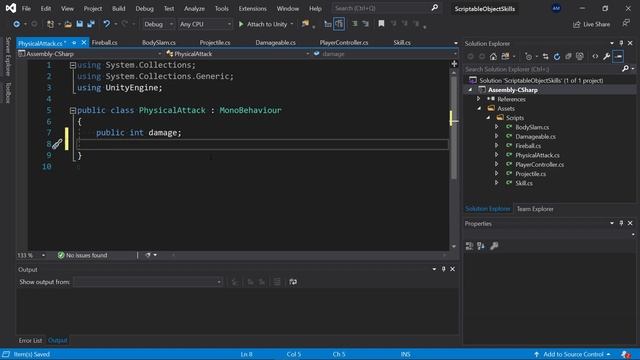Toggle Preview Selected Items in Solution Explorer

pos(618,56)
